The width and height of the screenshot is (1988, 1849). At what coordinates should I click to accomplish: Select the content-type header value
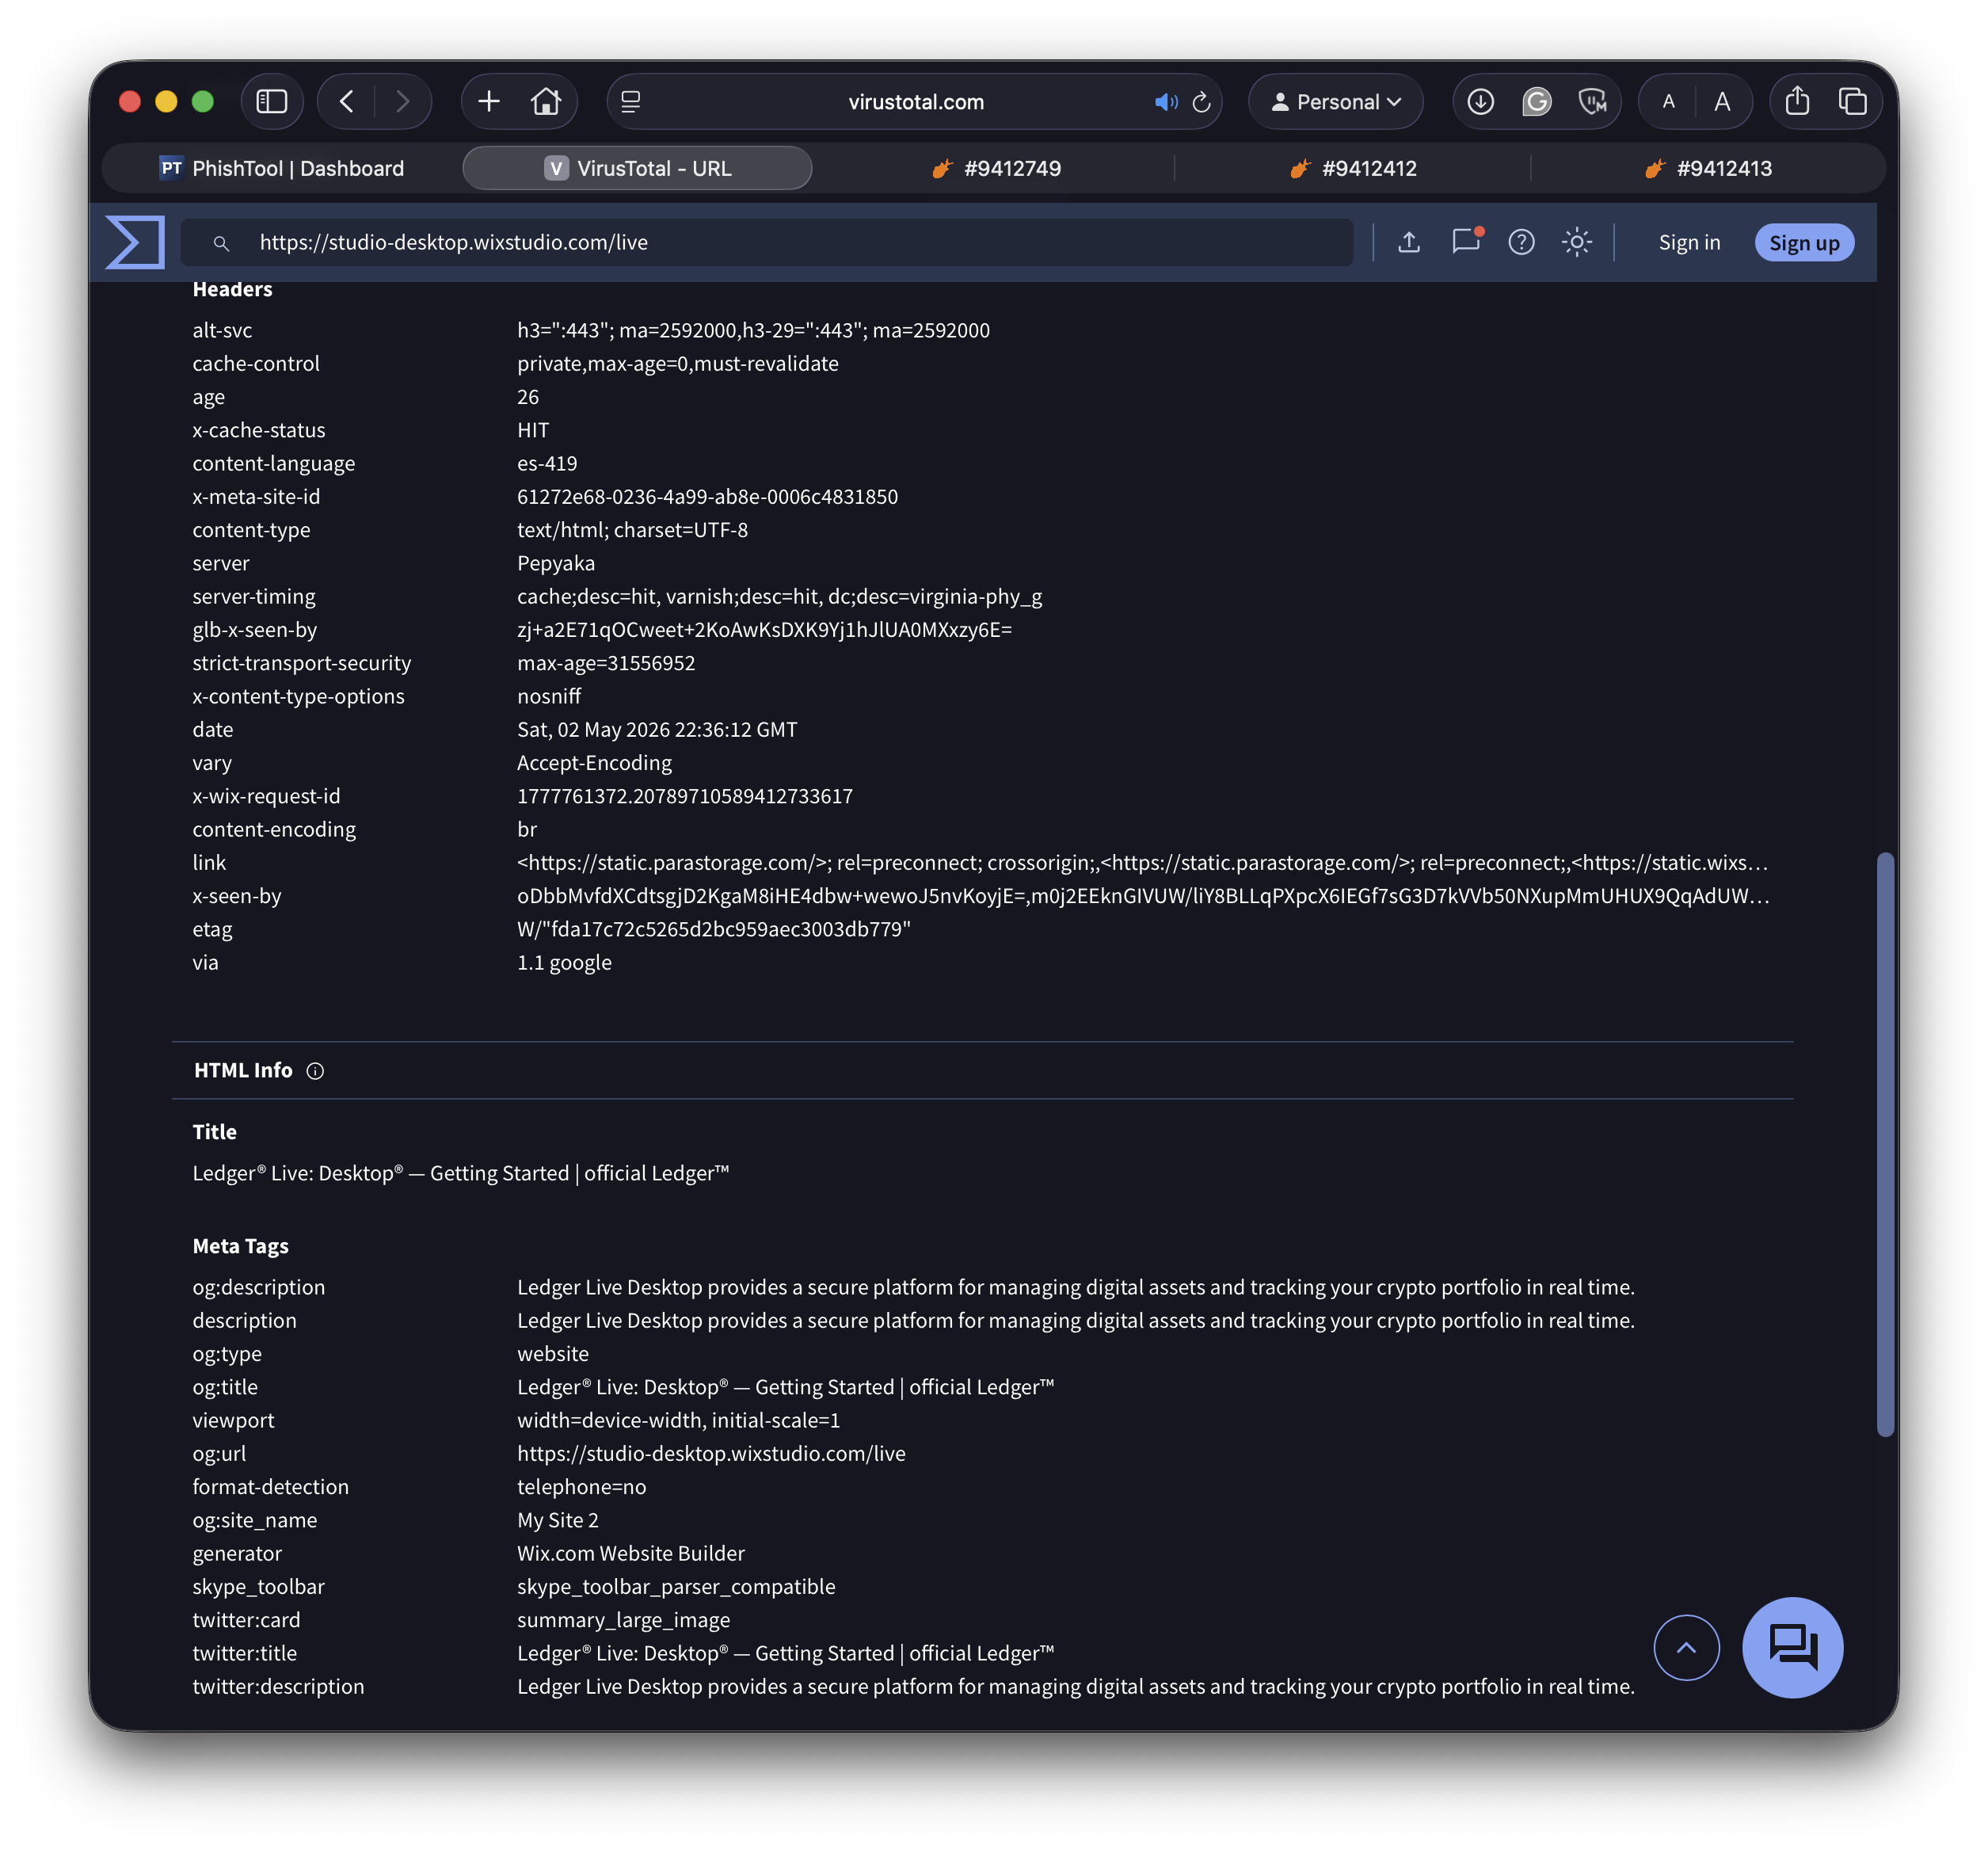pos(633,530)
